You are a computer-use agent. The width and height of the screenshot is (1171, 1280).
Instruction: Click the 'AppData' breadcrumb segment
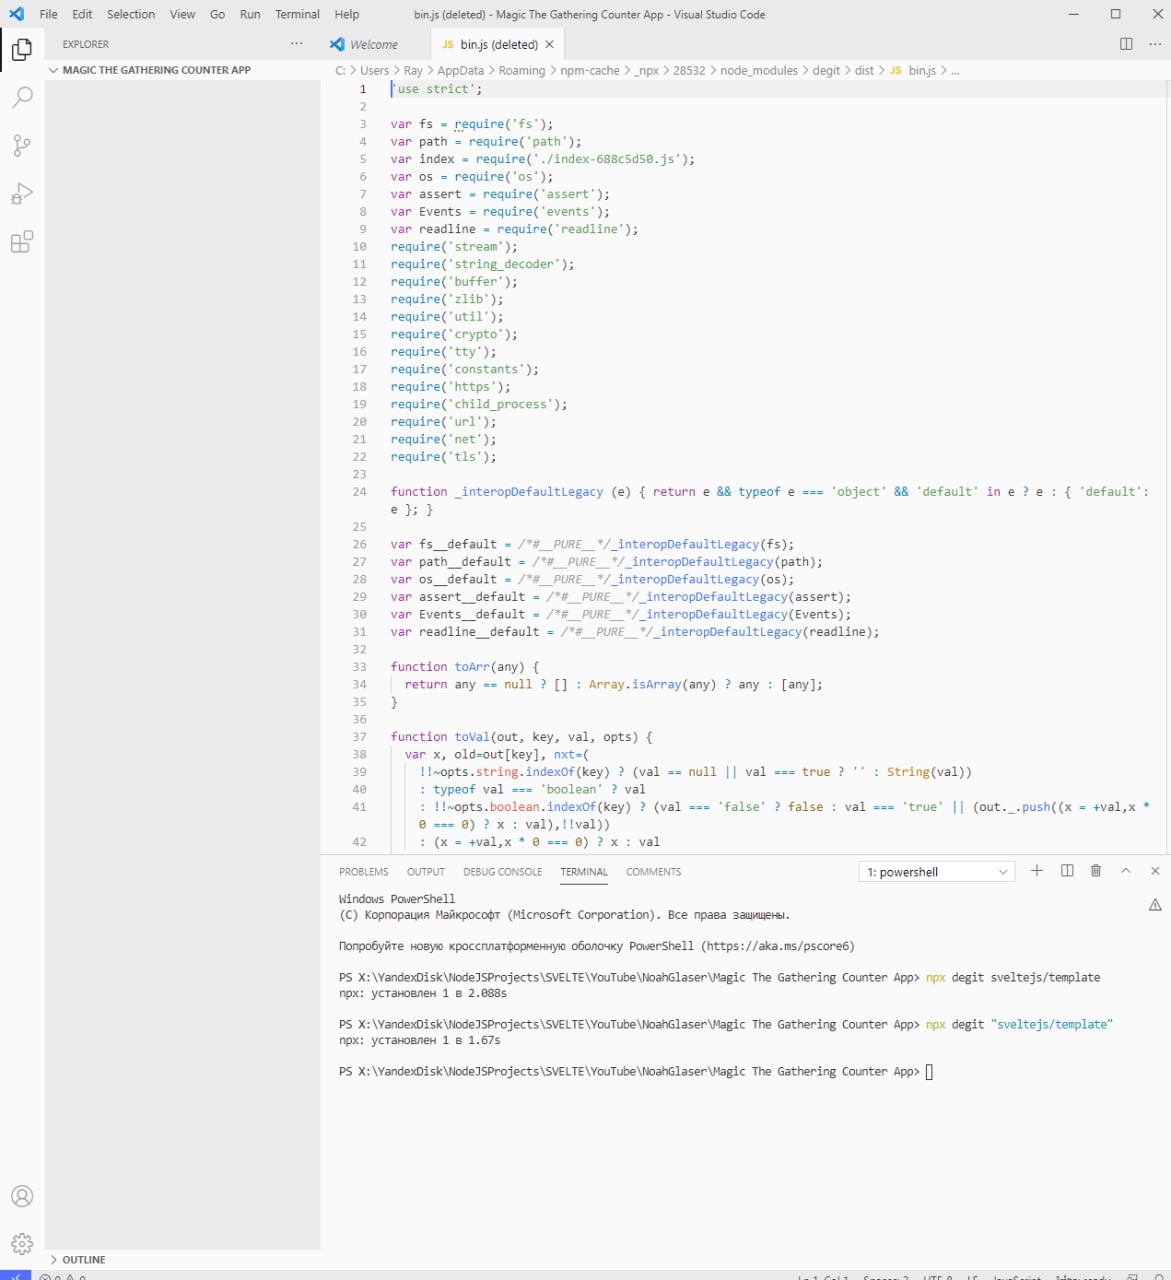click(x=460, y=71)
